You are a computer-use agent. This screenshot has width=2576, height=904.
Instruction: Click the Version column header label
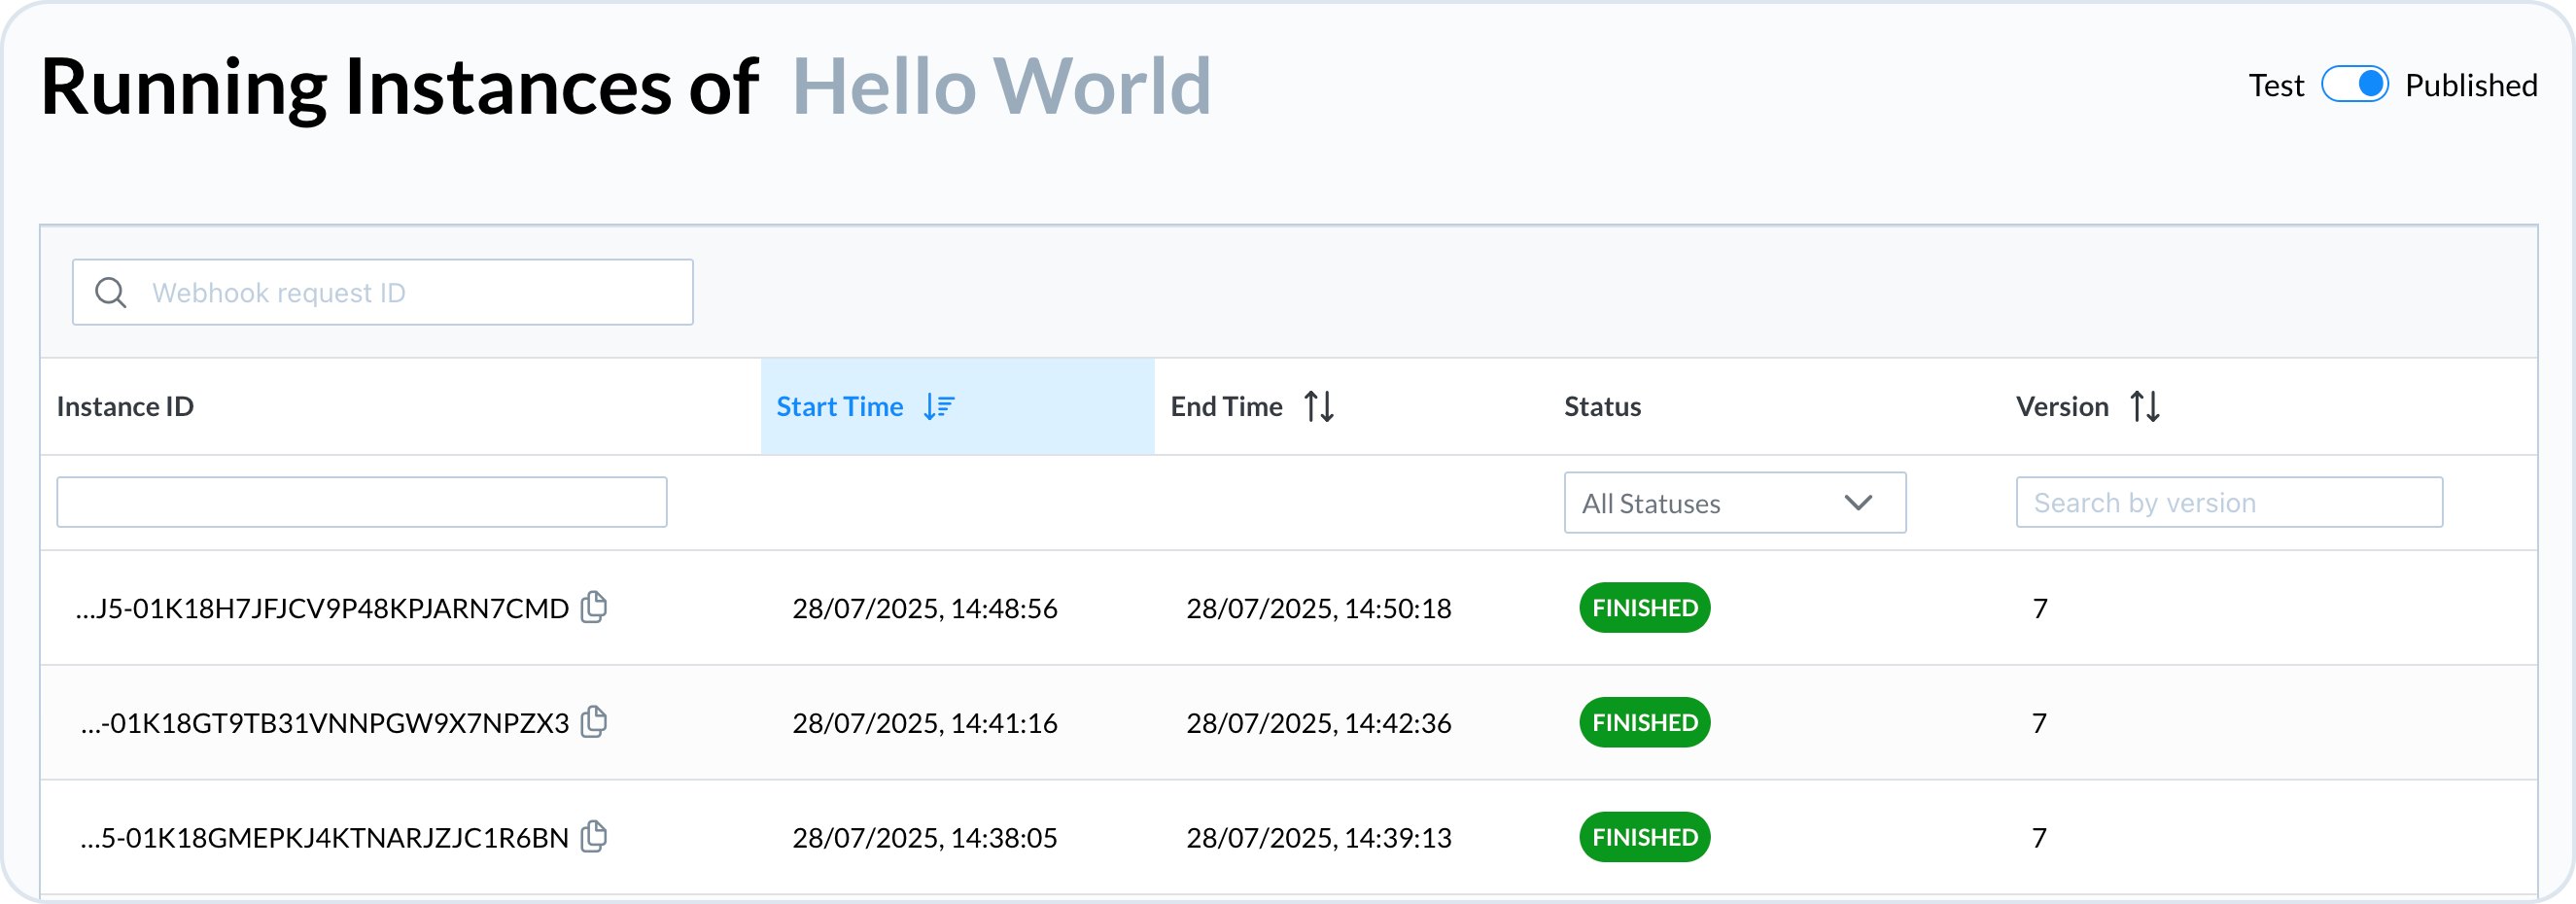(x=2062, y=407)
